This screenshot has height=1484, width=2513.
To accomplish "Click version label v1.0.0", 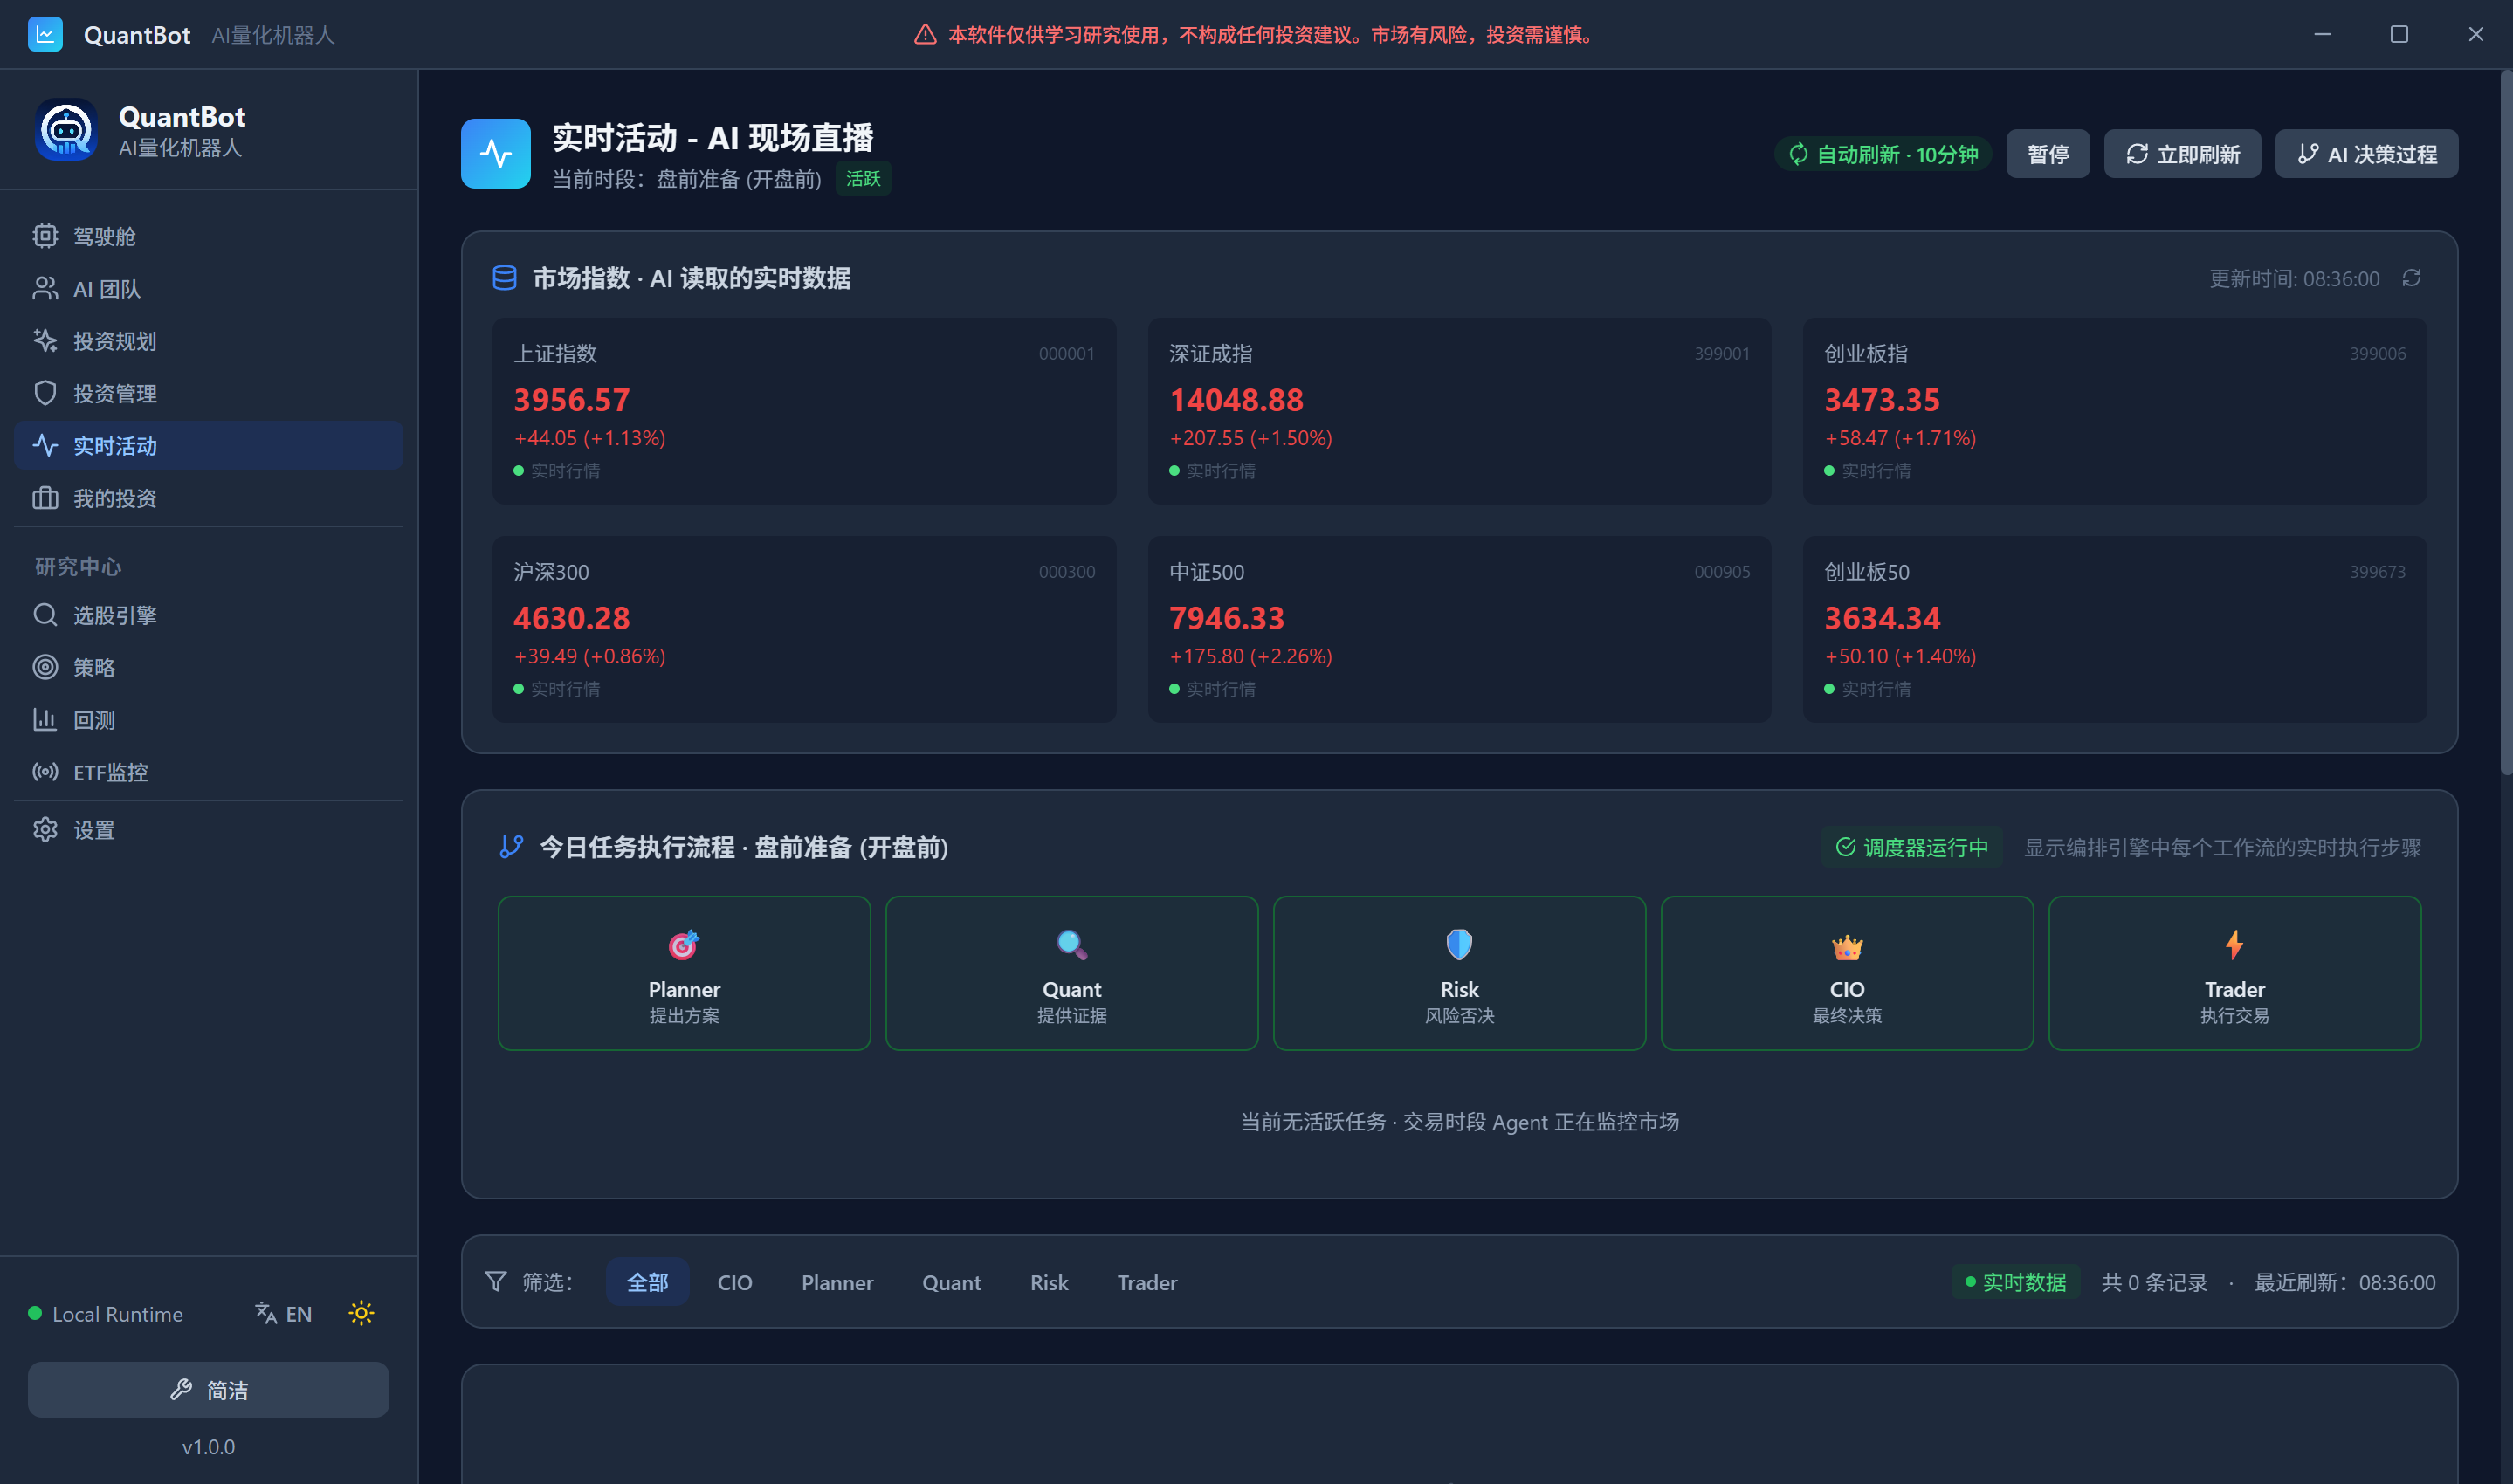I will point(208,1447).
